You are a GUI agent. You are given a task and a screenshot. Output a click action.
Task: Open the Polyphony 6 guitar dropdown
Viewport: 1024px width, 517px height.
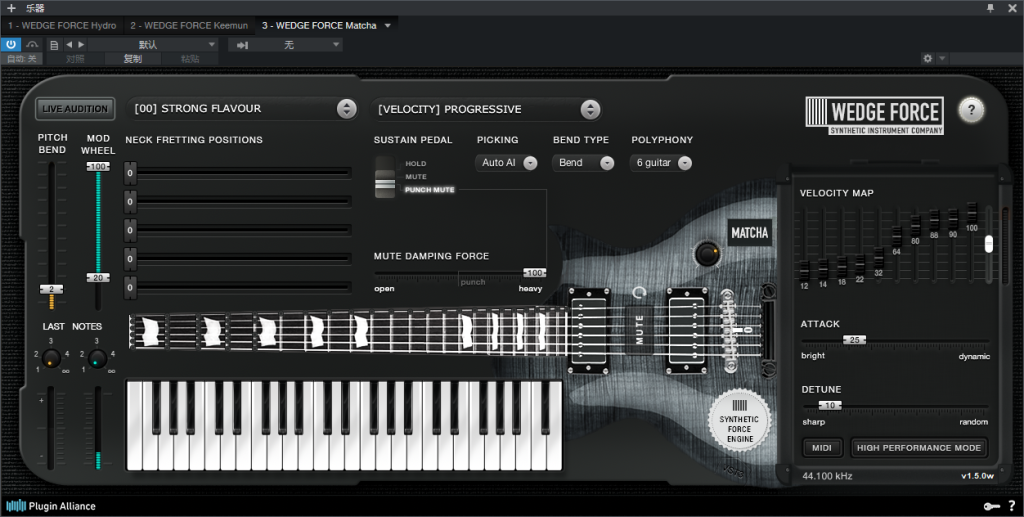(x=661, y=163)
